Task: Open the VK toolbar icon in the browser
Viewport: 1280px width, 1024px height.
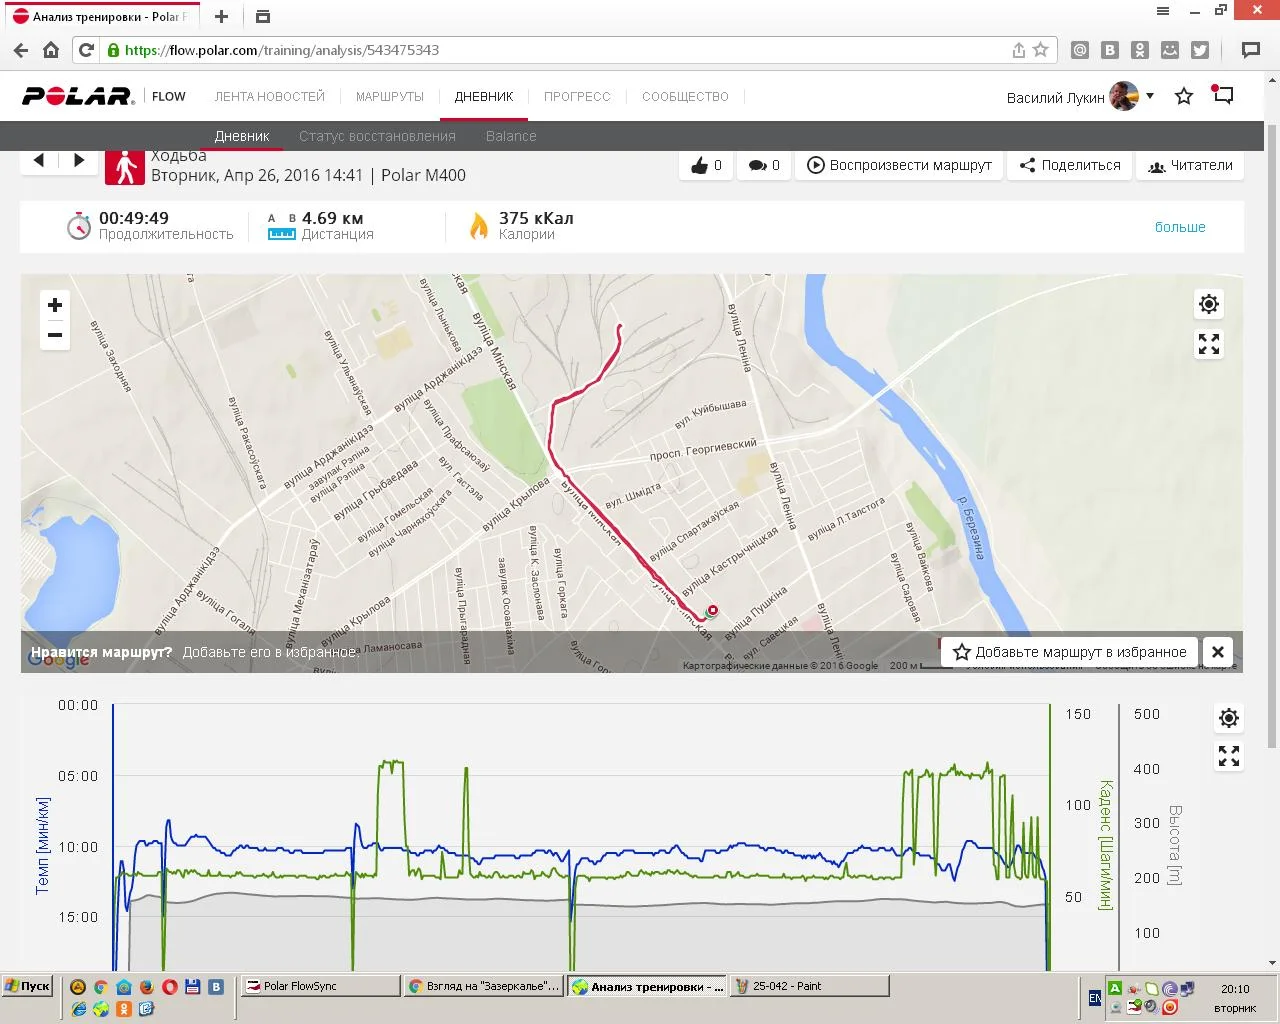Action: pos(1110,50)
